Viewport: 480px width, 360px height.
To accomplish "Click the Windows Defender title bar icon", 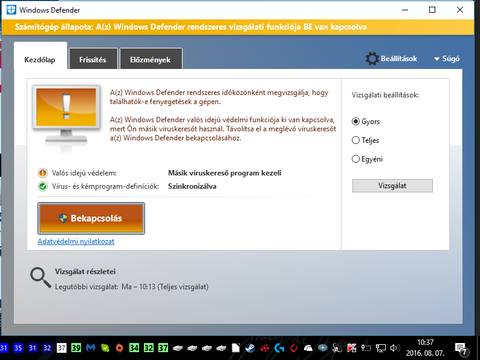I will tap(11, 10).
